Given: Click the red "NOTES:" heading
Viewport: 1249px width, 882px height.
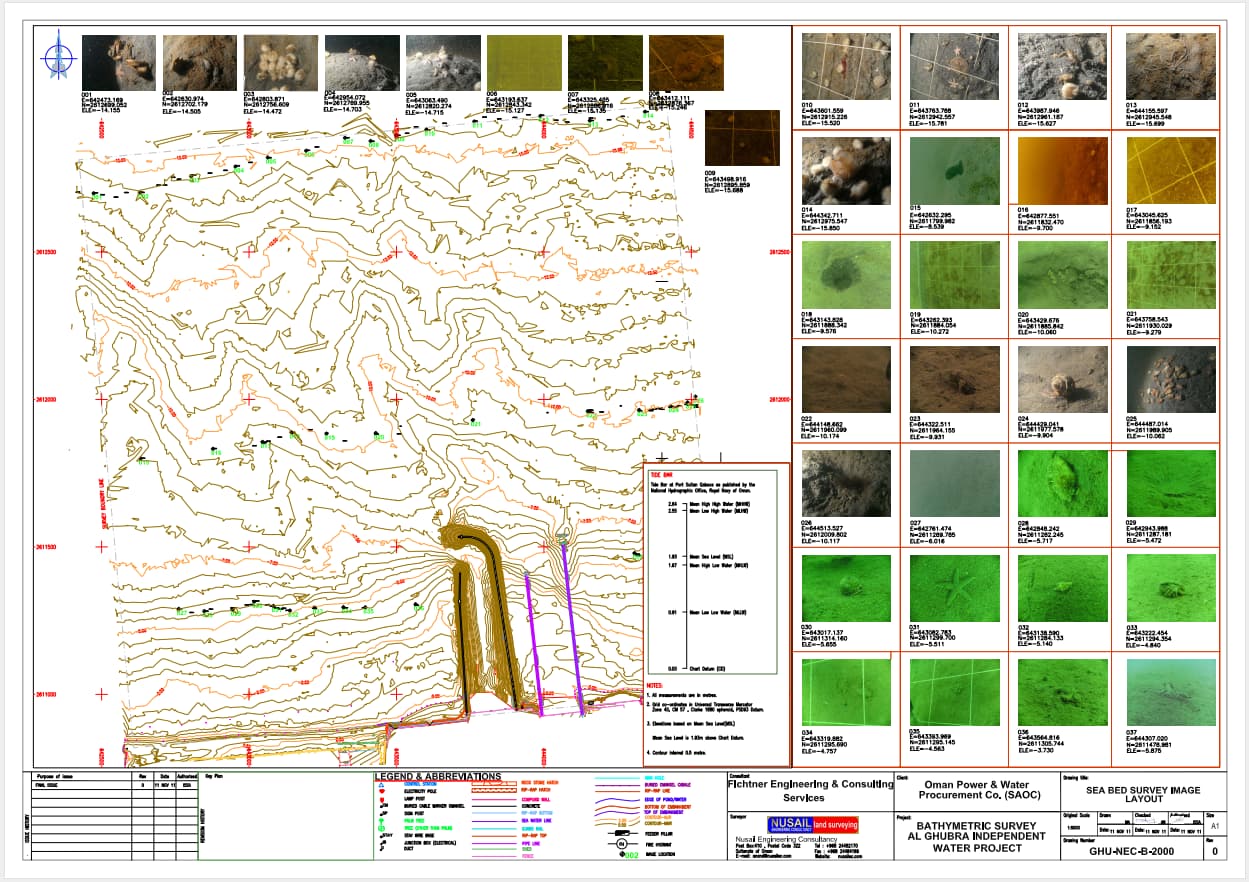Looking at the screenshot, I should click(655, 685).
